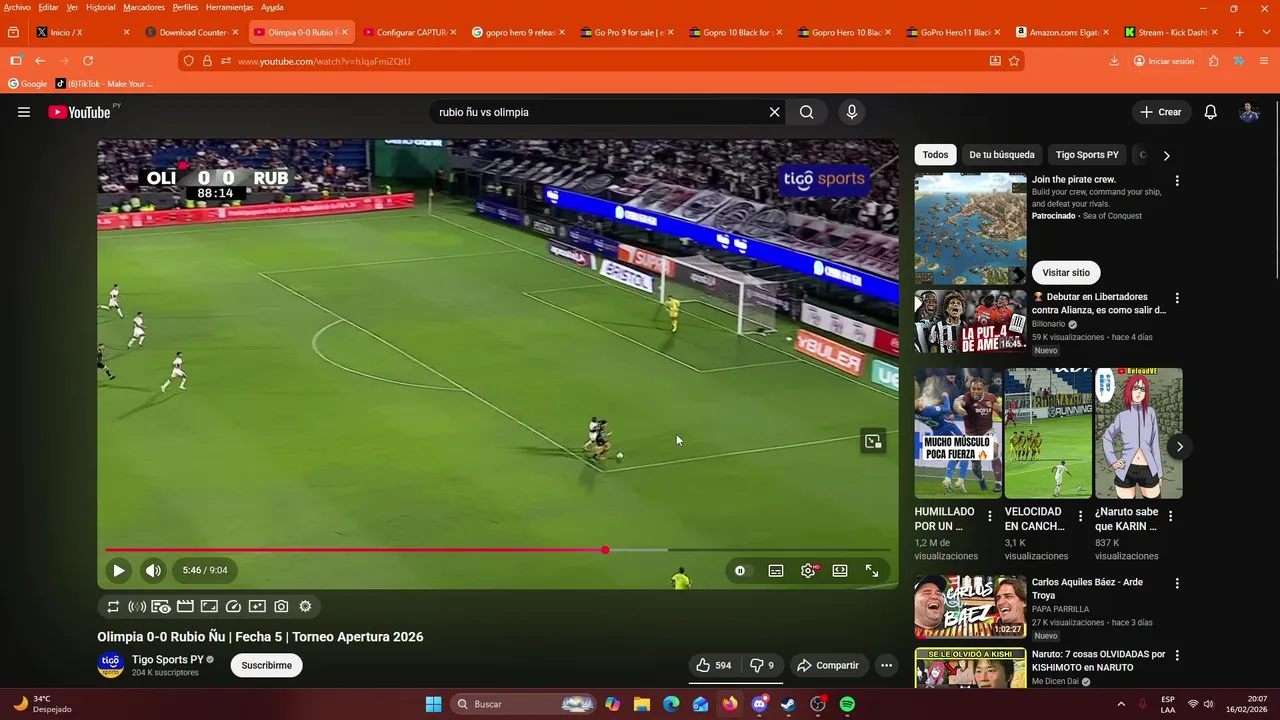Open Steam from Windows taskbar

tap(788, 704)
